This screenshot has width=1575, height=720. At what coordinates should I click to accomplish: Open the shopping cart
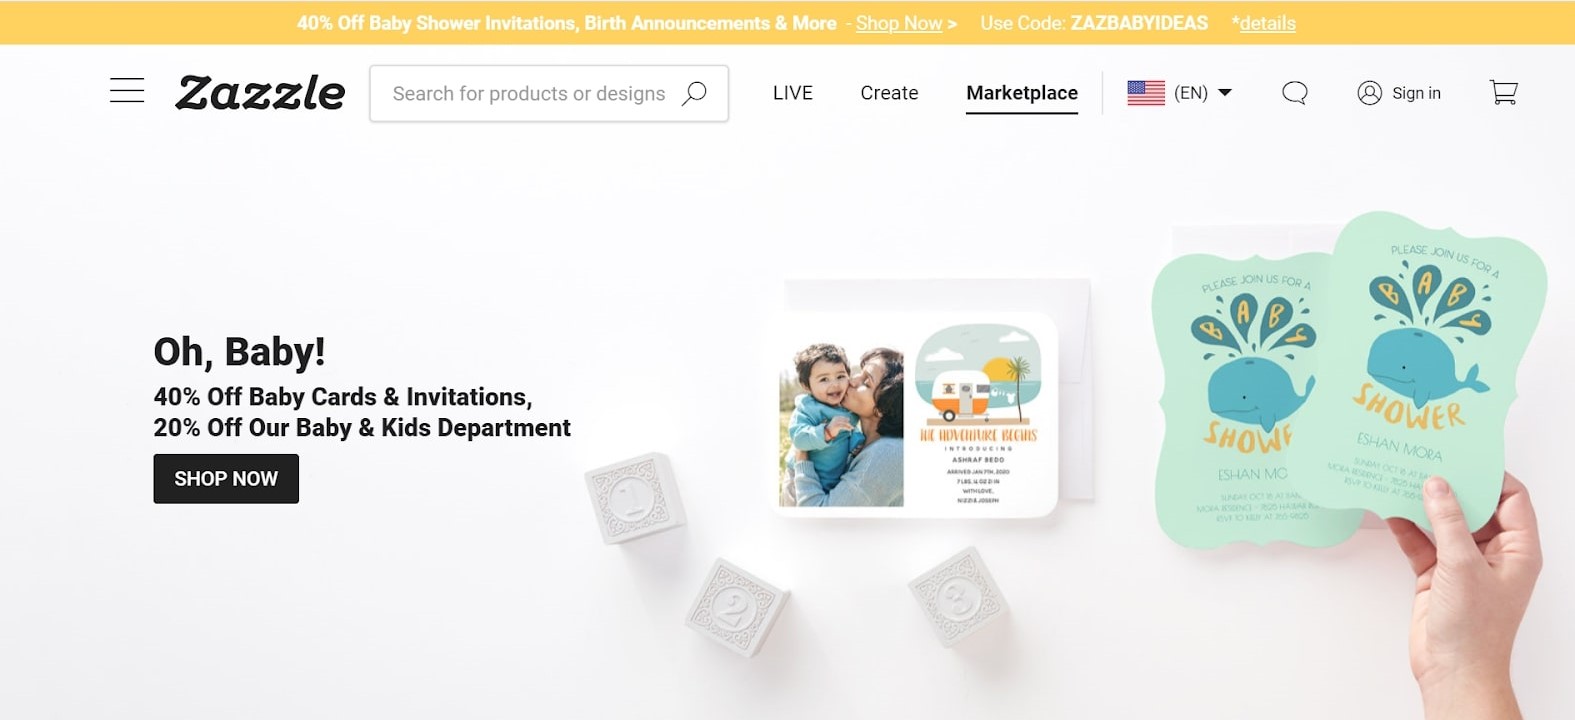tap(1503, 93)
